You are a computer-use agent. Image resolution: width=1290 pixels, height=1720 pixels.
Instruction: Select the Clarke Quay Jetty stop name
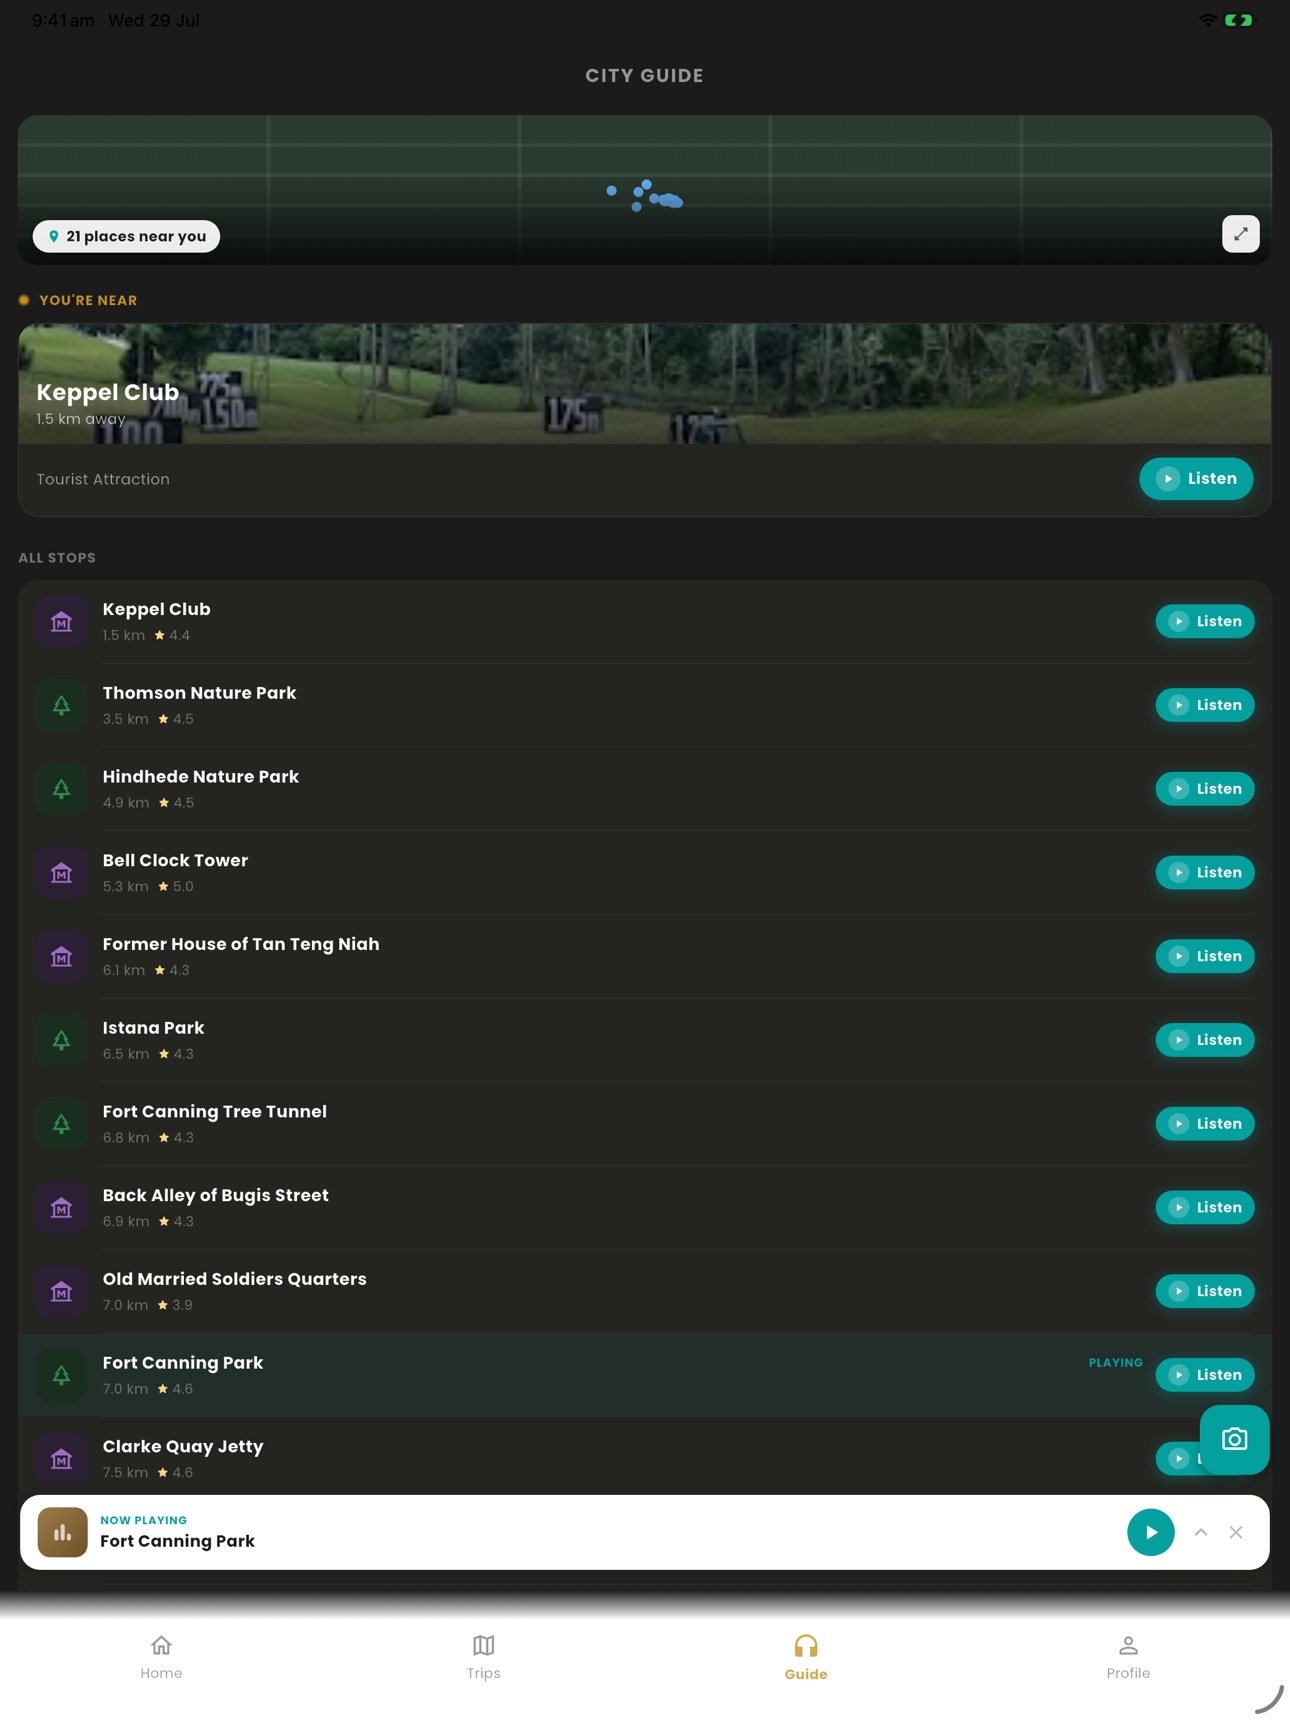pyautogui.click(x=183, y=1446)
